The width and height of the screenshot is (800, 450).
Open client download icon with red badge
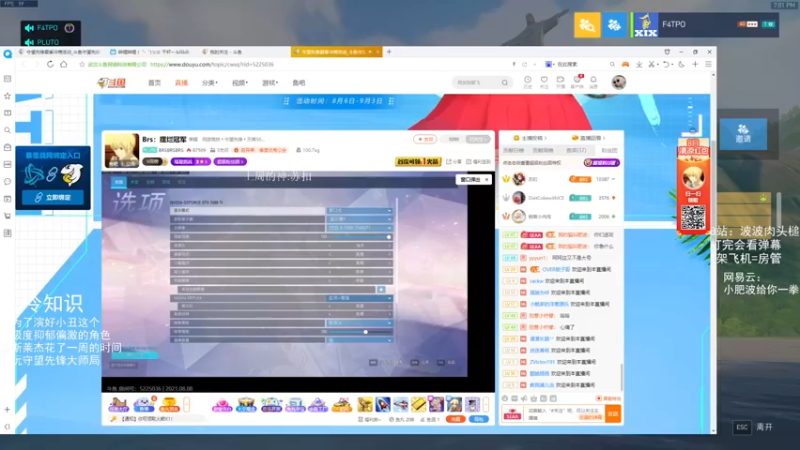pos(577,80)
